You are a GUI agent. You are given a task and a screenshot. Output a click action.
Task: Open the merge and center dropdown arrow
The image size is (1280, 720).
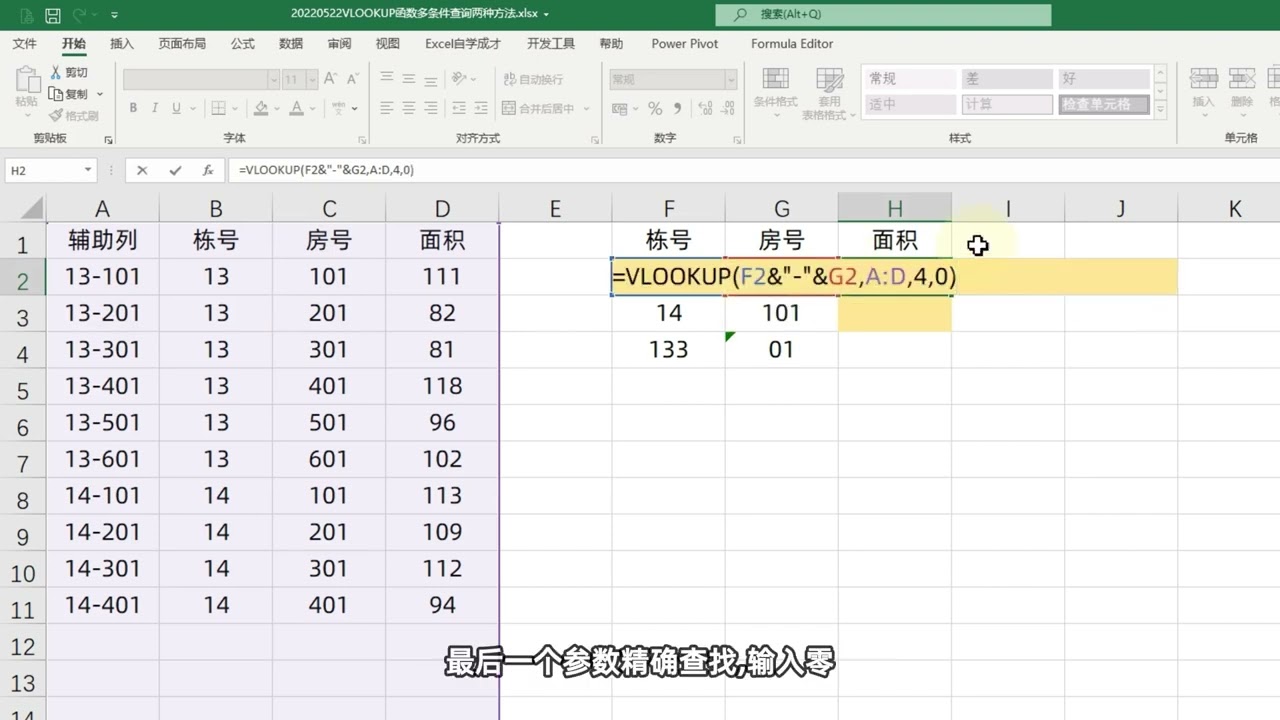pyautogui.click(x=585, y=108)
